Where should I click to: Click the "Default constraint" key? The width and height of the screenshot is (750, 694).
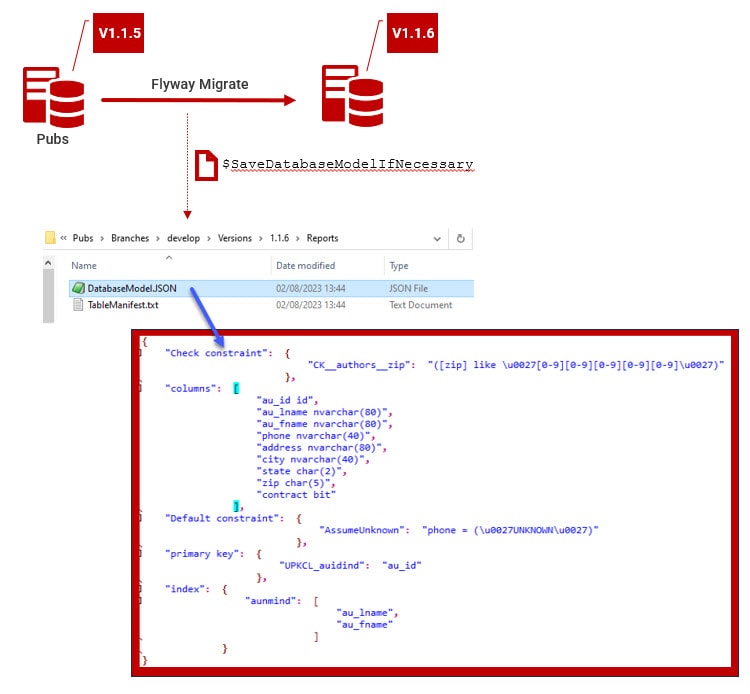222,518
